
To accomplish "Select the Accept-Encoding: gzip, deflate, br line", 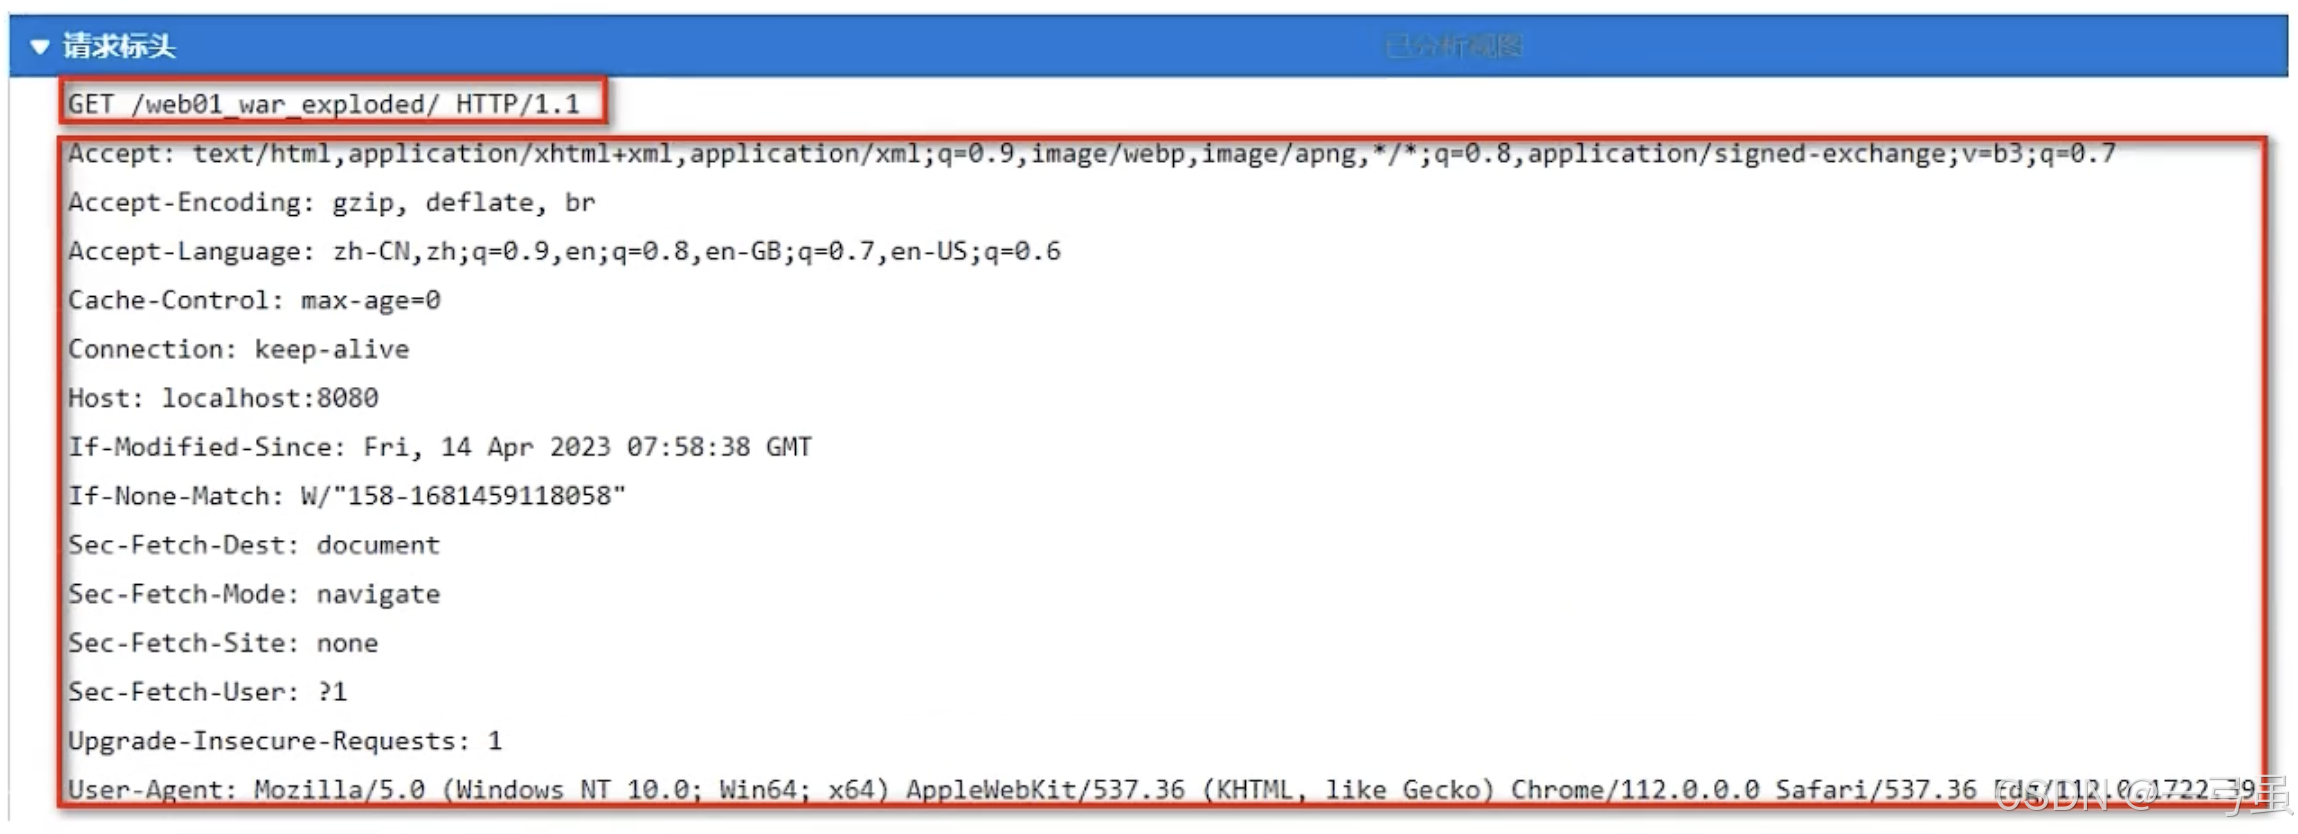I will tap(331, 202).
